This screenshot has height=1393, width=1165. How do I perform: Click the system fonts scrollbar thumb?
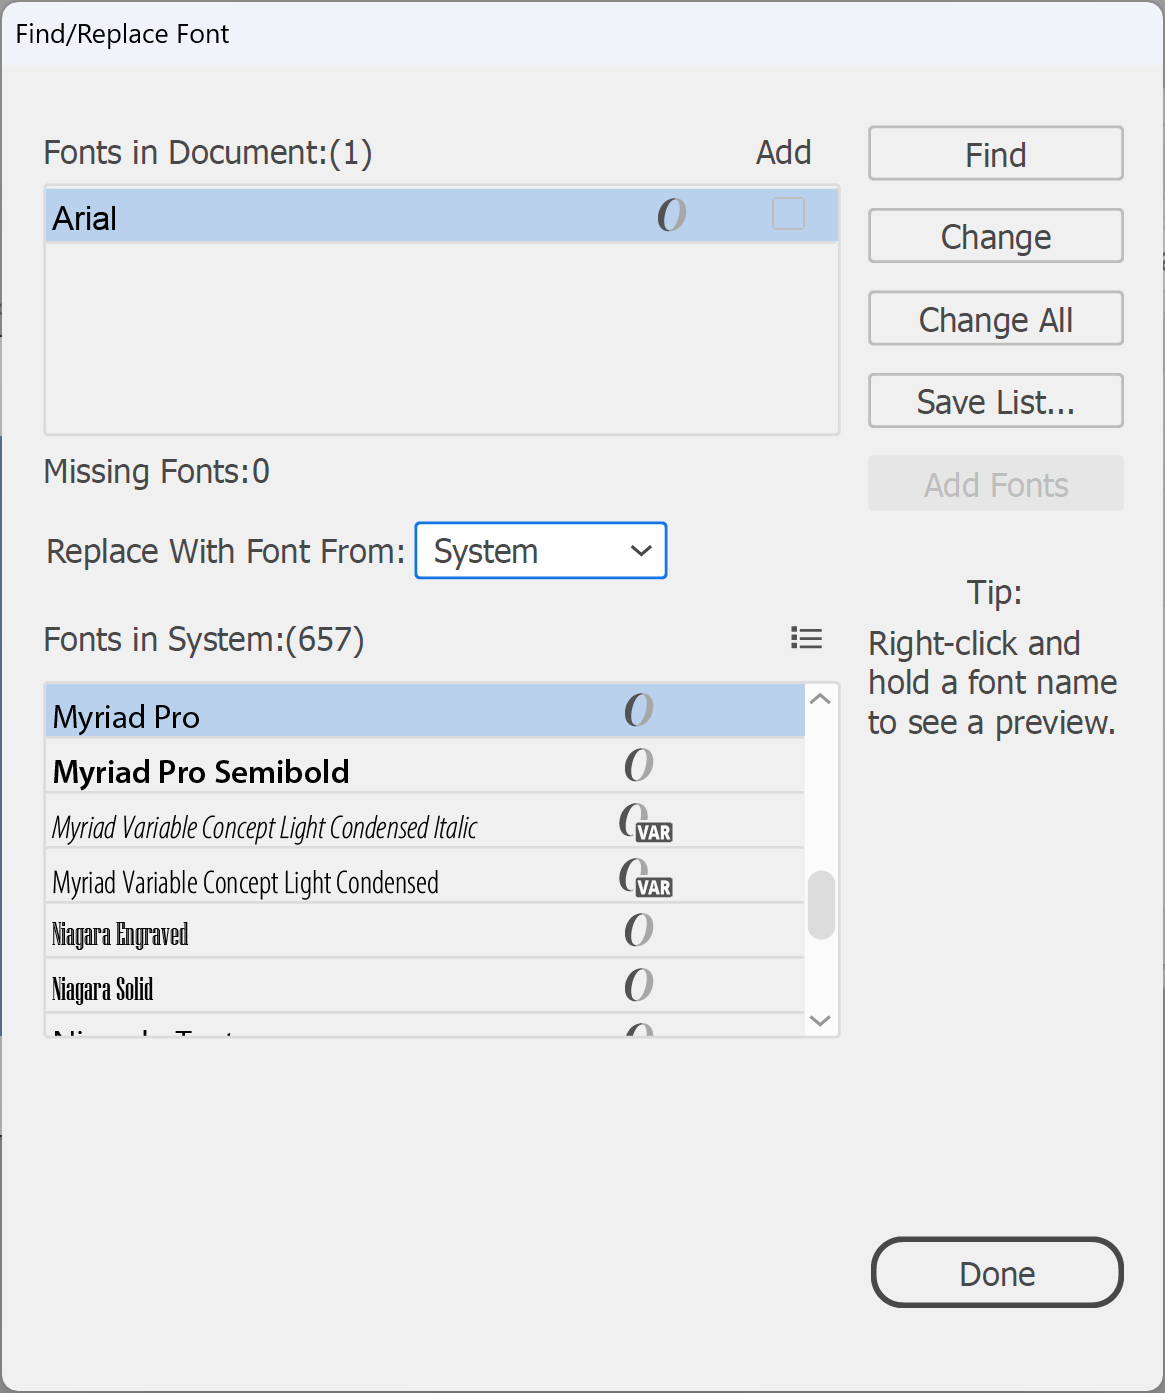821,905
